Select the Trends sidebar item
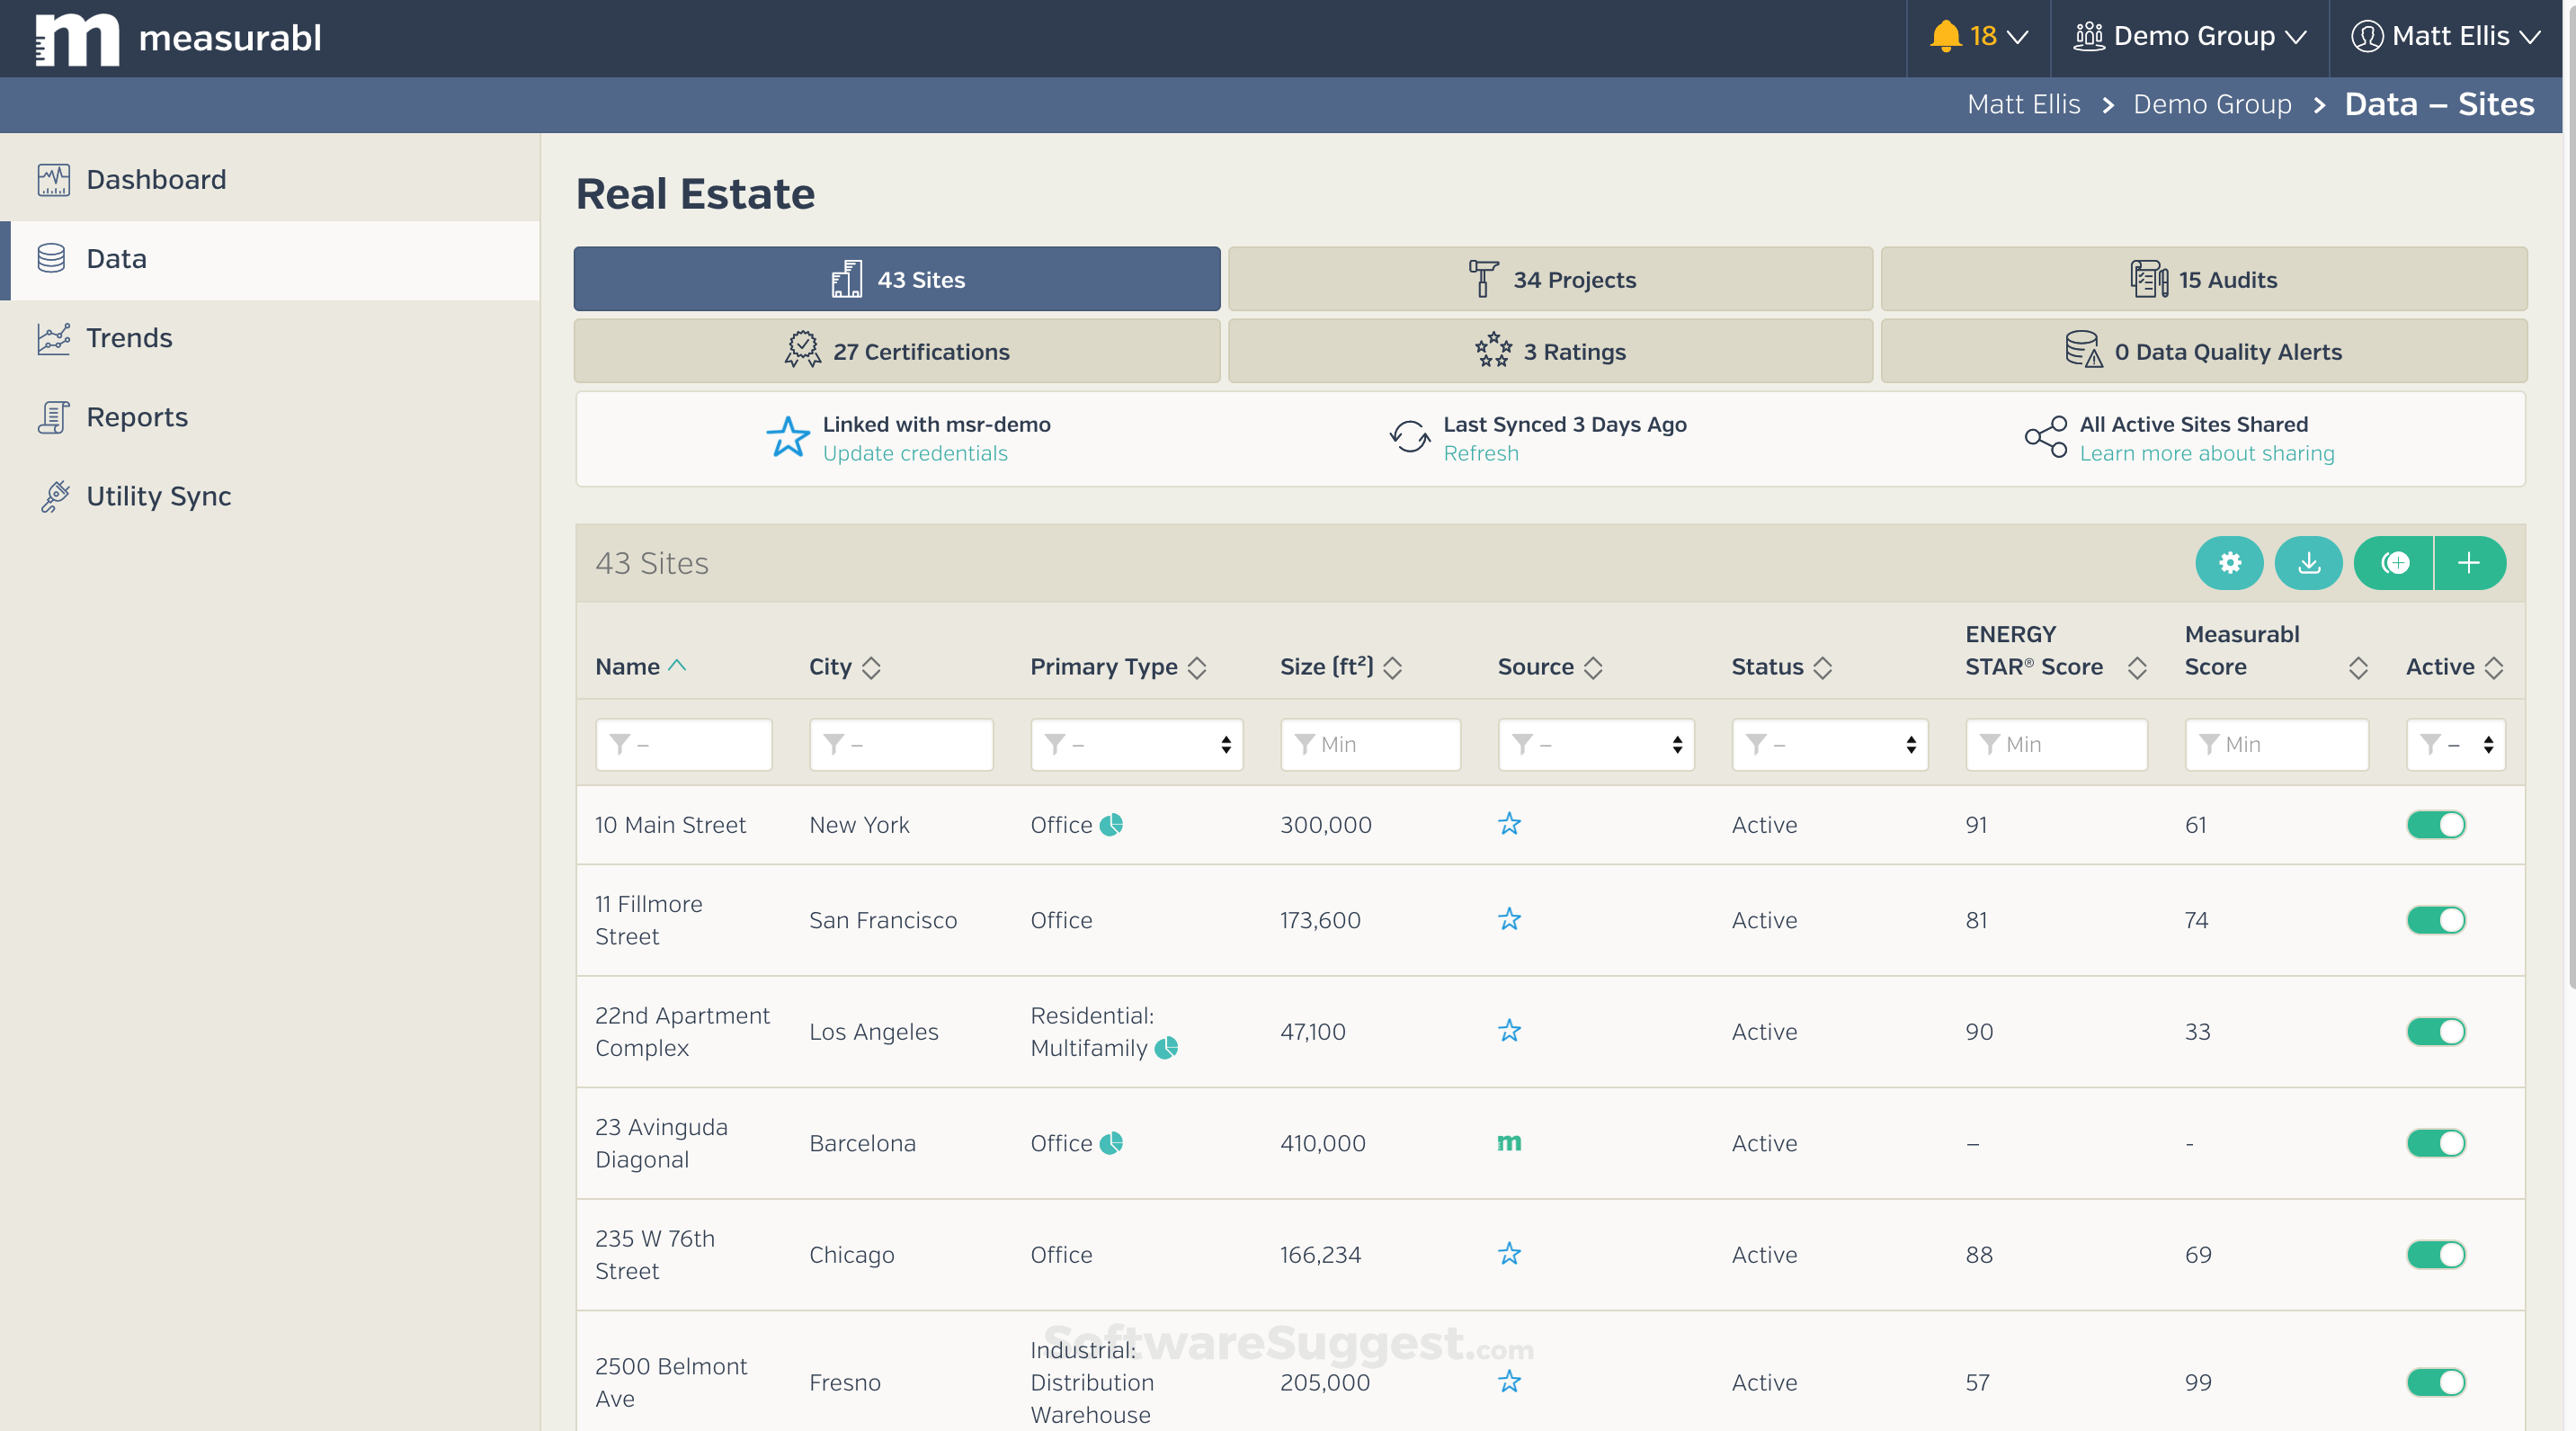 pos(129,338)
